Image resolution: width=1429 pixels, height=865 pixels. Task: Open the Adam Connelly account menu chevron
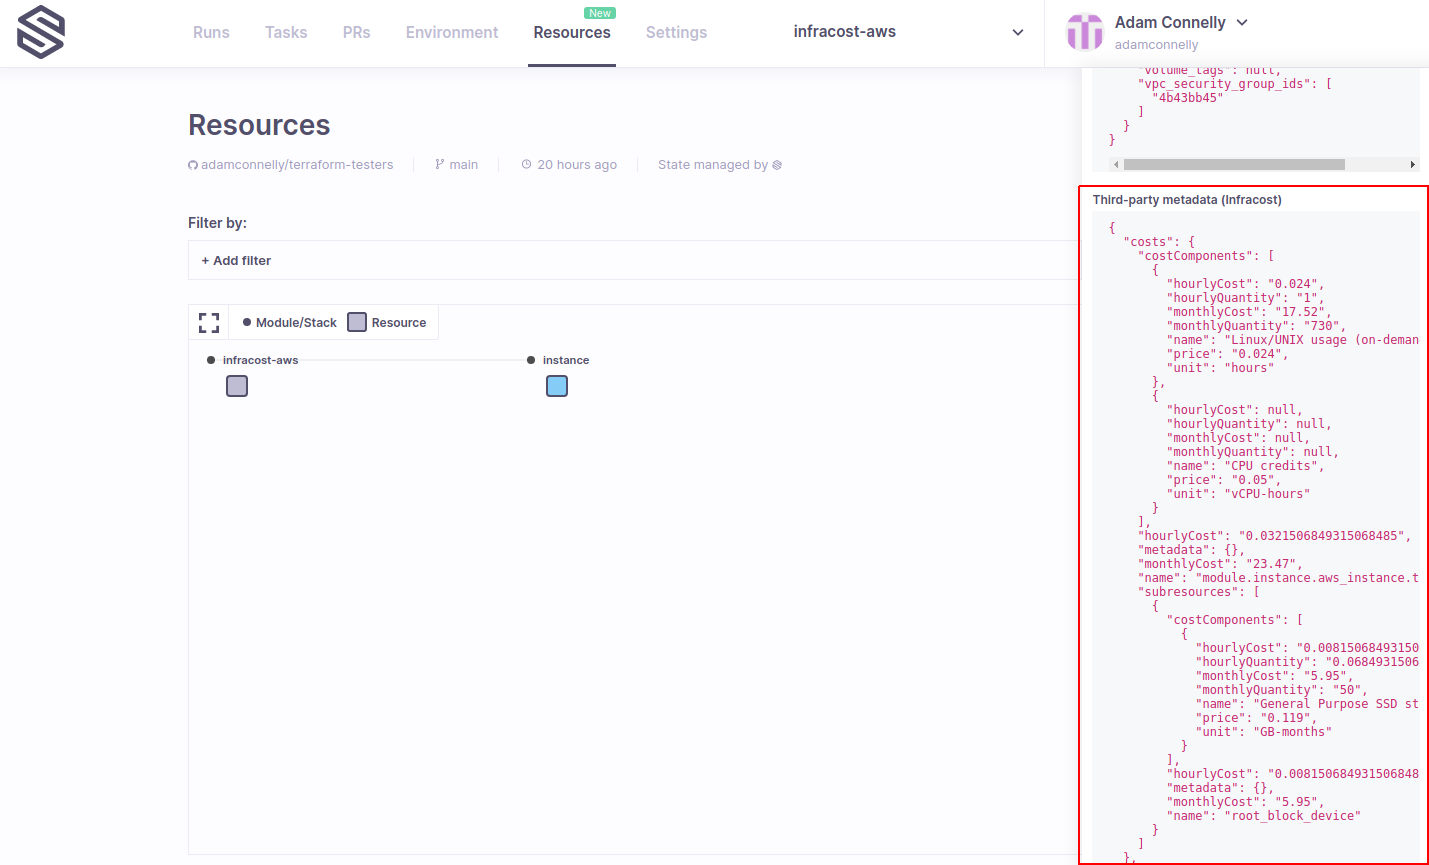(x=1242, y=22)
